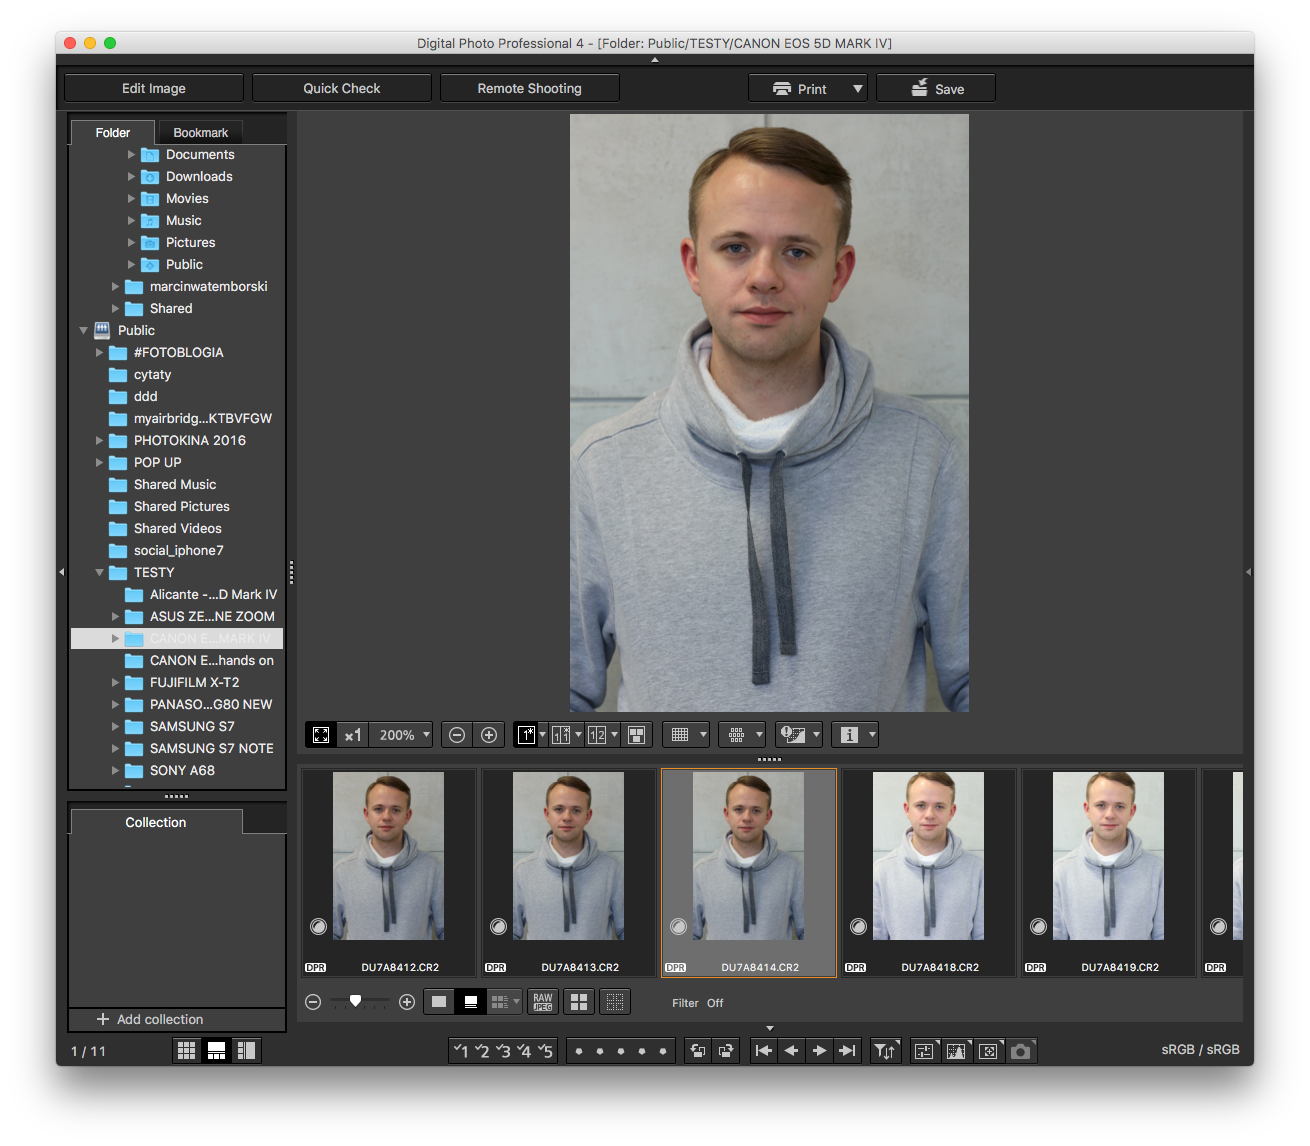Apply check mark 1 to image

[x=461, y=1051]
